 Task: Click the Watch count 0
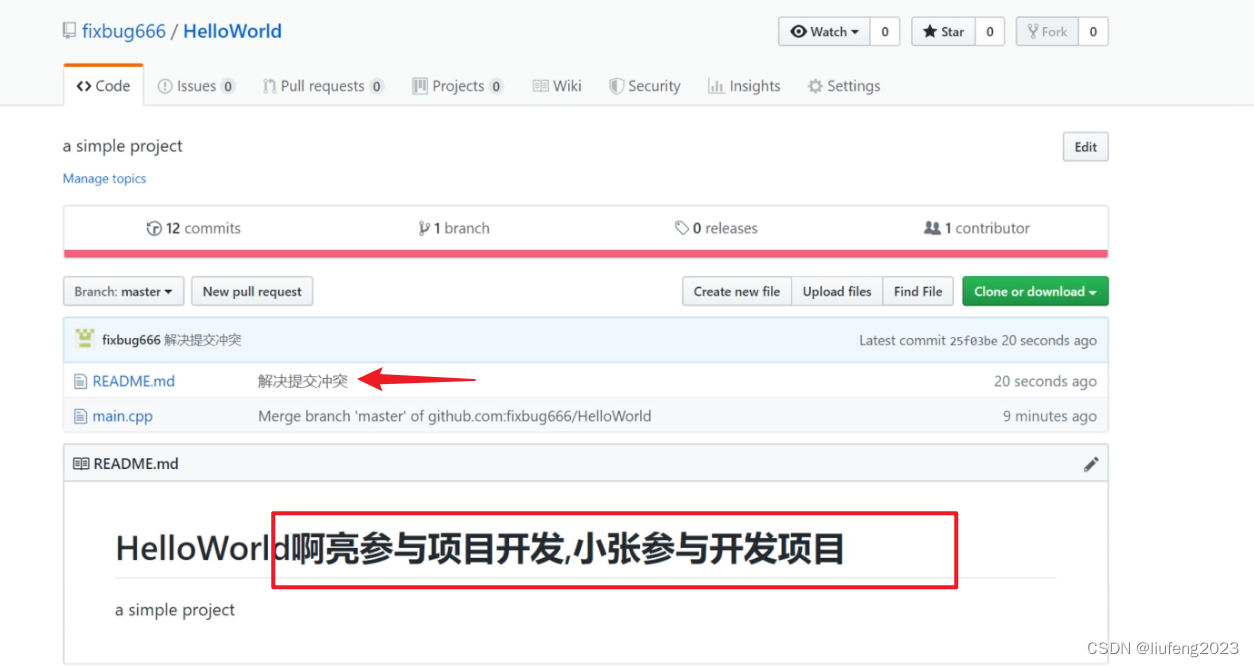tap(884, 32)
